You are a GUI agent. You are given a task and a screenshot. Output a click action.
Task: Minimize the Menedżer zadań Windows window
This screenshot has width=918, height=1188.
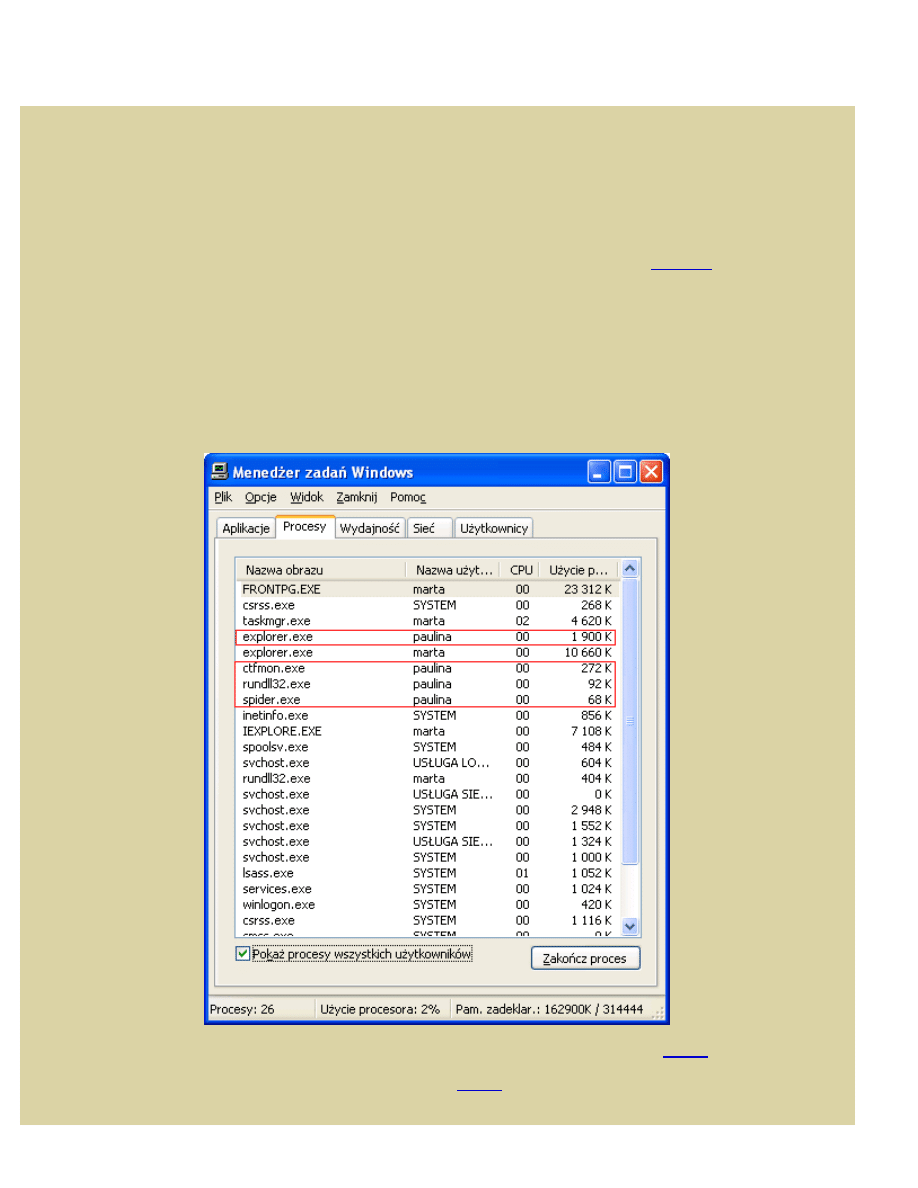599,472
